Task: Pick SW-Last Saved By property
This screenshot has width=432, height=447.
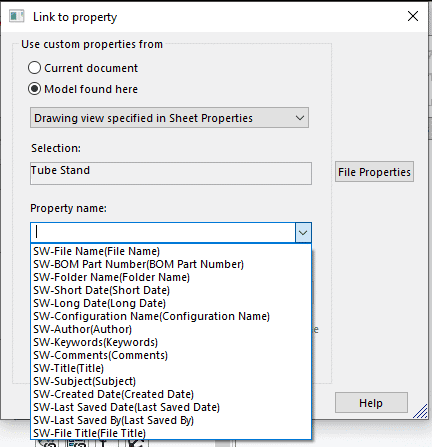Action: (x=171, y=420)
